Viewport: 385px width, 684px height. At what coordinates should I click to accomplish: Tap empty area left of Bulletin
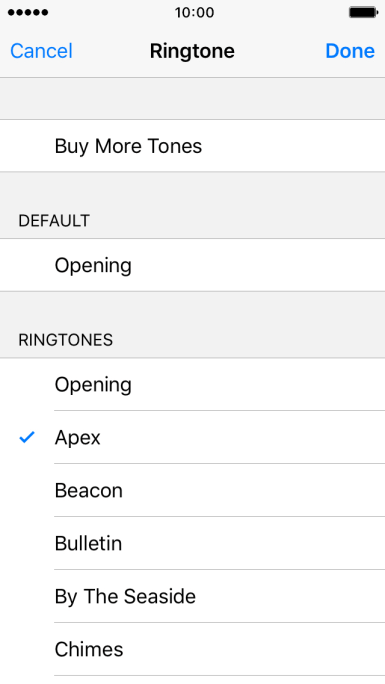point(27,543)
